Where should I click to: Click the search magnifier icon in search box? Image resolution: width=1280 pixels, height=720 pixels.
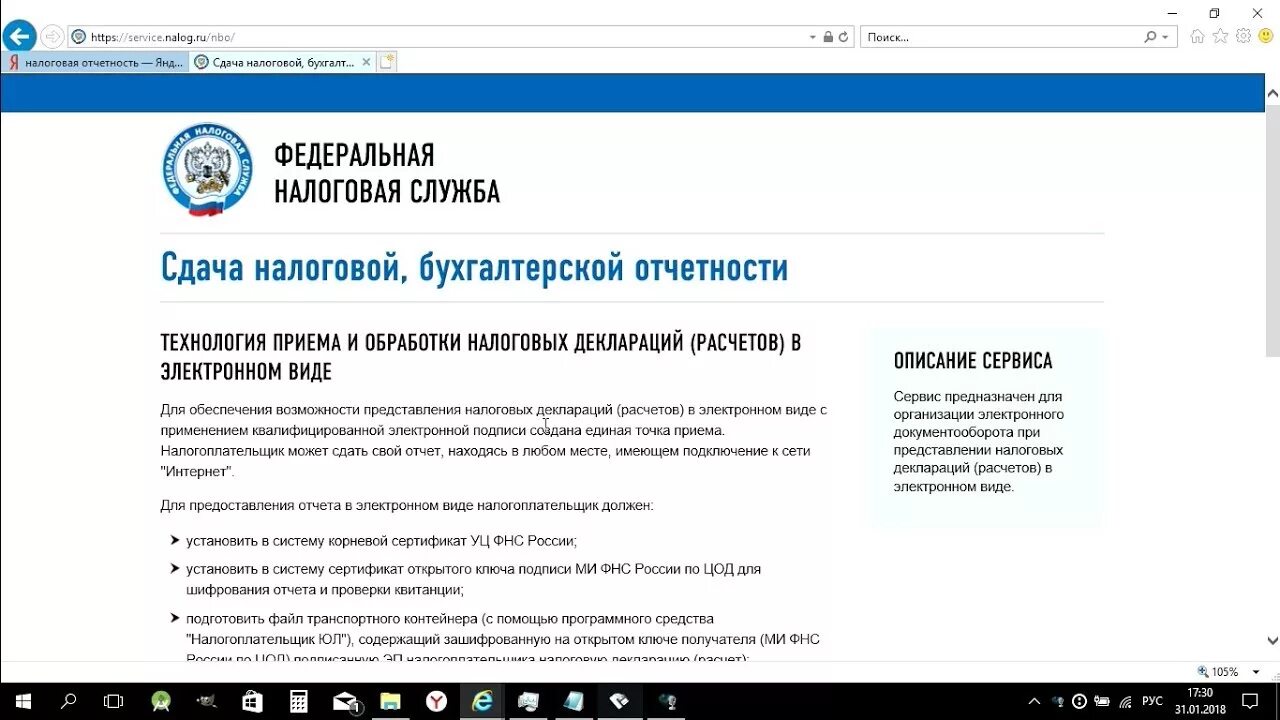(x=1151, y=37)
